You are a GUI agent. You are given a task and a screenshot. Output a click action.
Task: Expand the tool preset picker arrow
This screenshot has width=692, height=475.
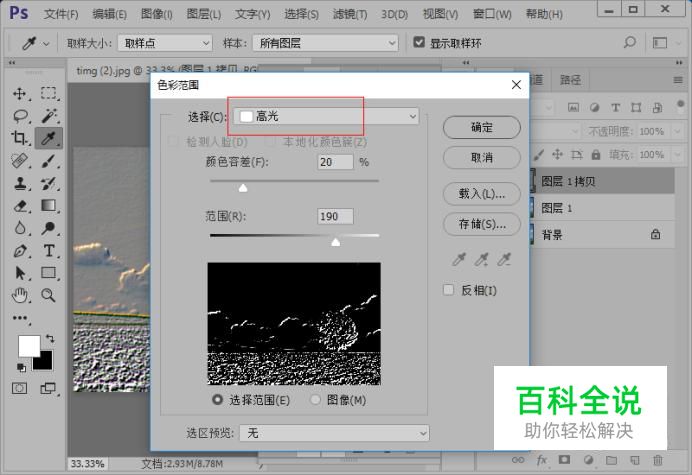point(46,44)
